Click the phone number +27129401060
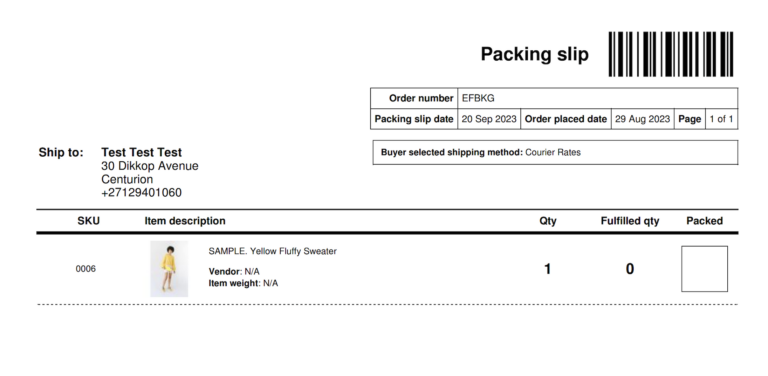Image resolution: width=768 pixels, height=376 pixels. click(142, 193)
